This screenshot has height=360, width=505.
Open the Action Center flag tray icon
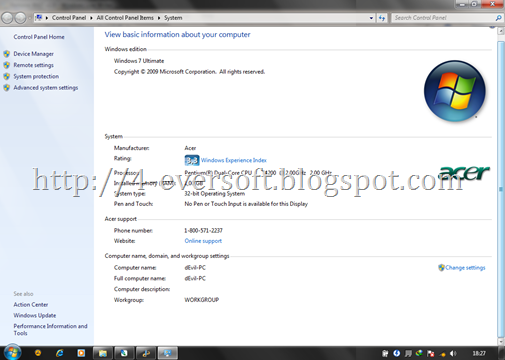tap(430, 353)
